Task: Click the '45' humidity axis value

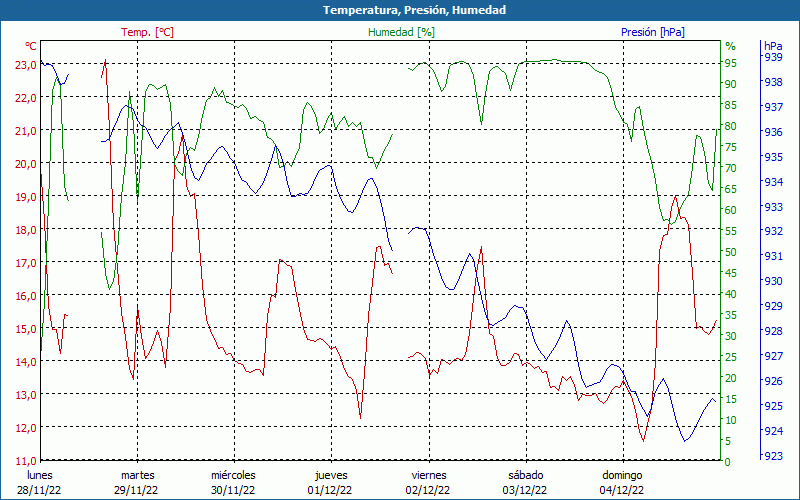Action: click(x=731, y=273)
